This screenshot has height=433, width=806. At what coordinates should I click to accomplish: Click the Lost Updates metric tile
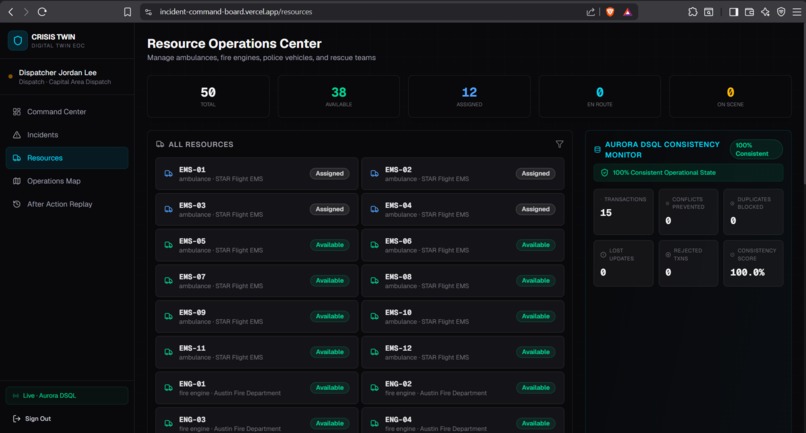point(624,263)
